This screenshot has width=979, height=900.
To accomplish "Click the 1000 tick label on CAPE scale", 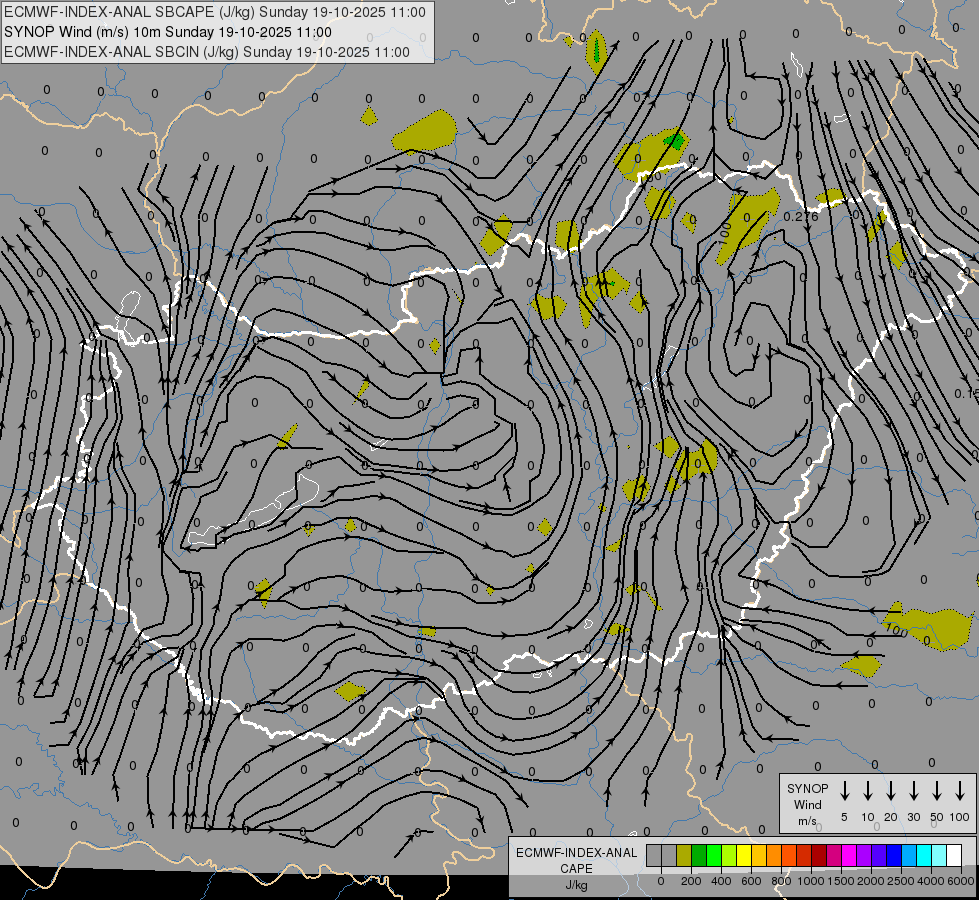I will [x=811, y=881].
